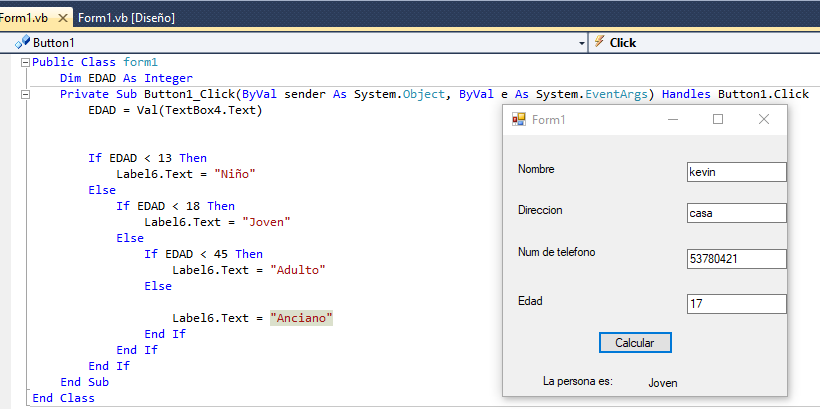Close the running Form1 window
The width and height of the screenshot is (820, 409).
click(x=763, y=119)
